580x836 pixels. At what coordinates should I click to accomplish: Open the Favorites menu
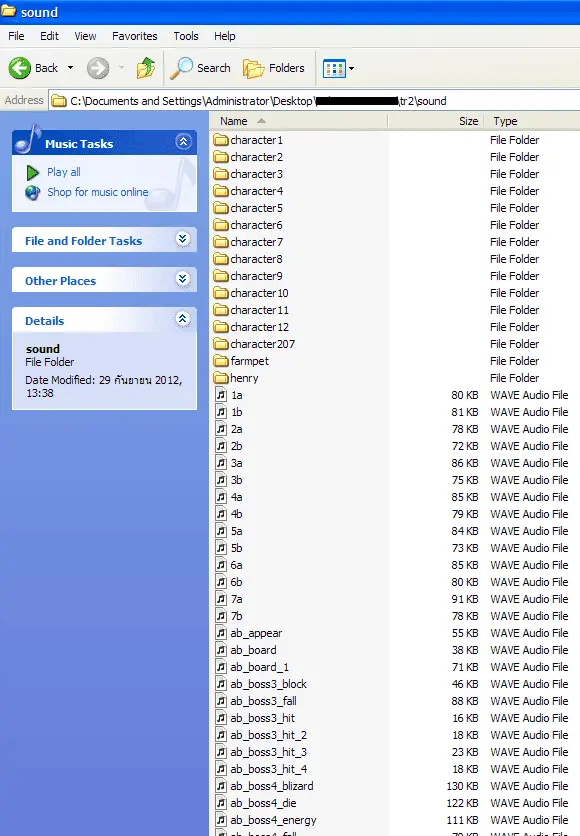click(x=134, y=36)
